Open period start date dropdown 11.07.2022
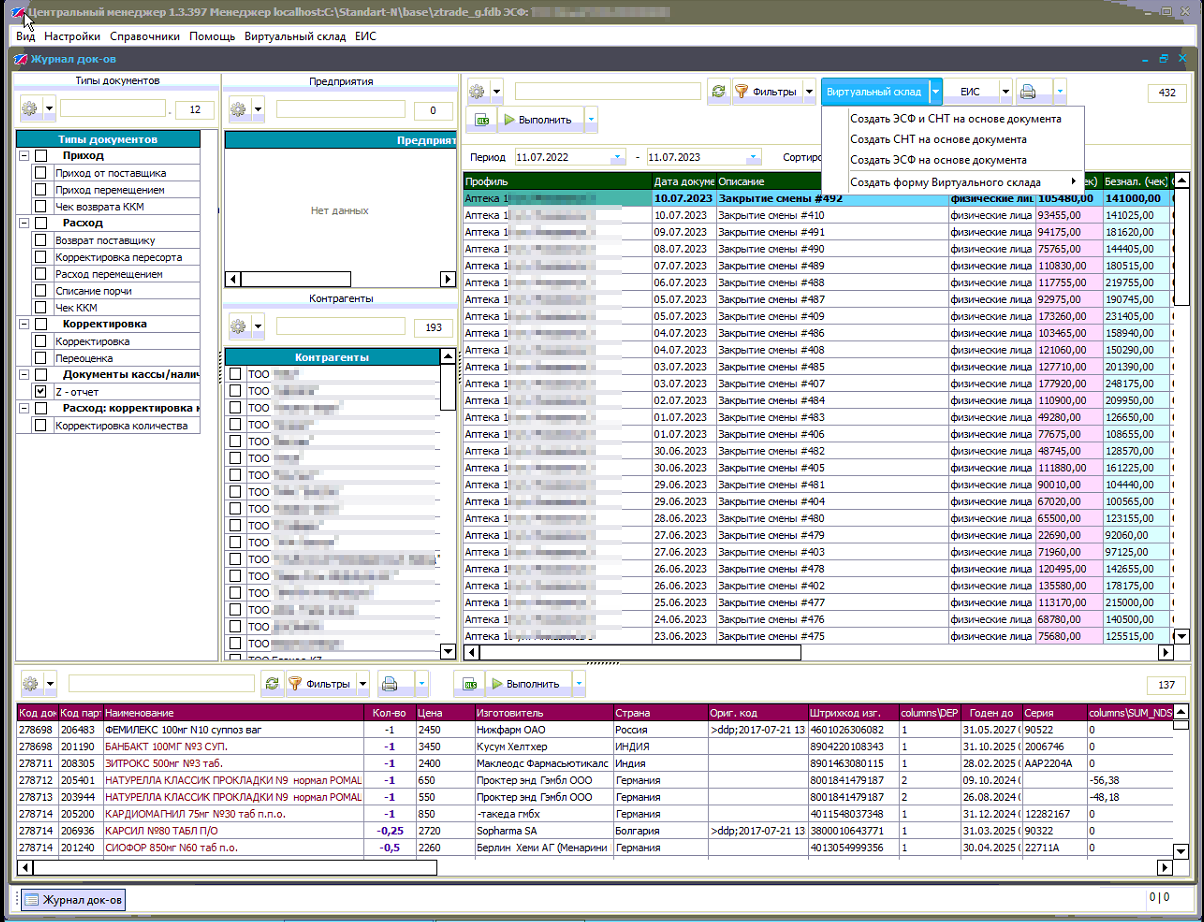This screenshot has height=922, width=1204. click(x=617, y=158)
